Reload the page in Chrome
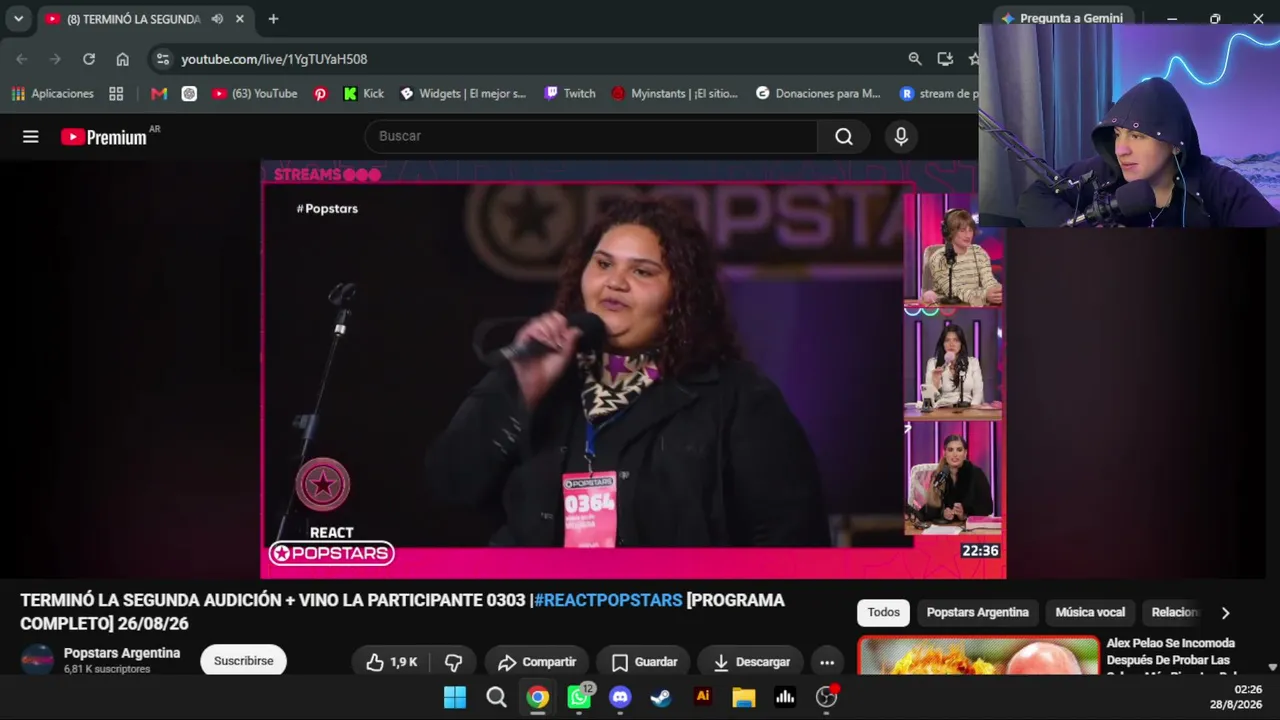1280x720 pixels. [89, 59]
